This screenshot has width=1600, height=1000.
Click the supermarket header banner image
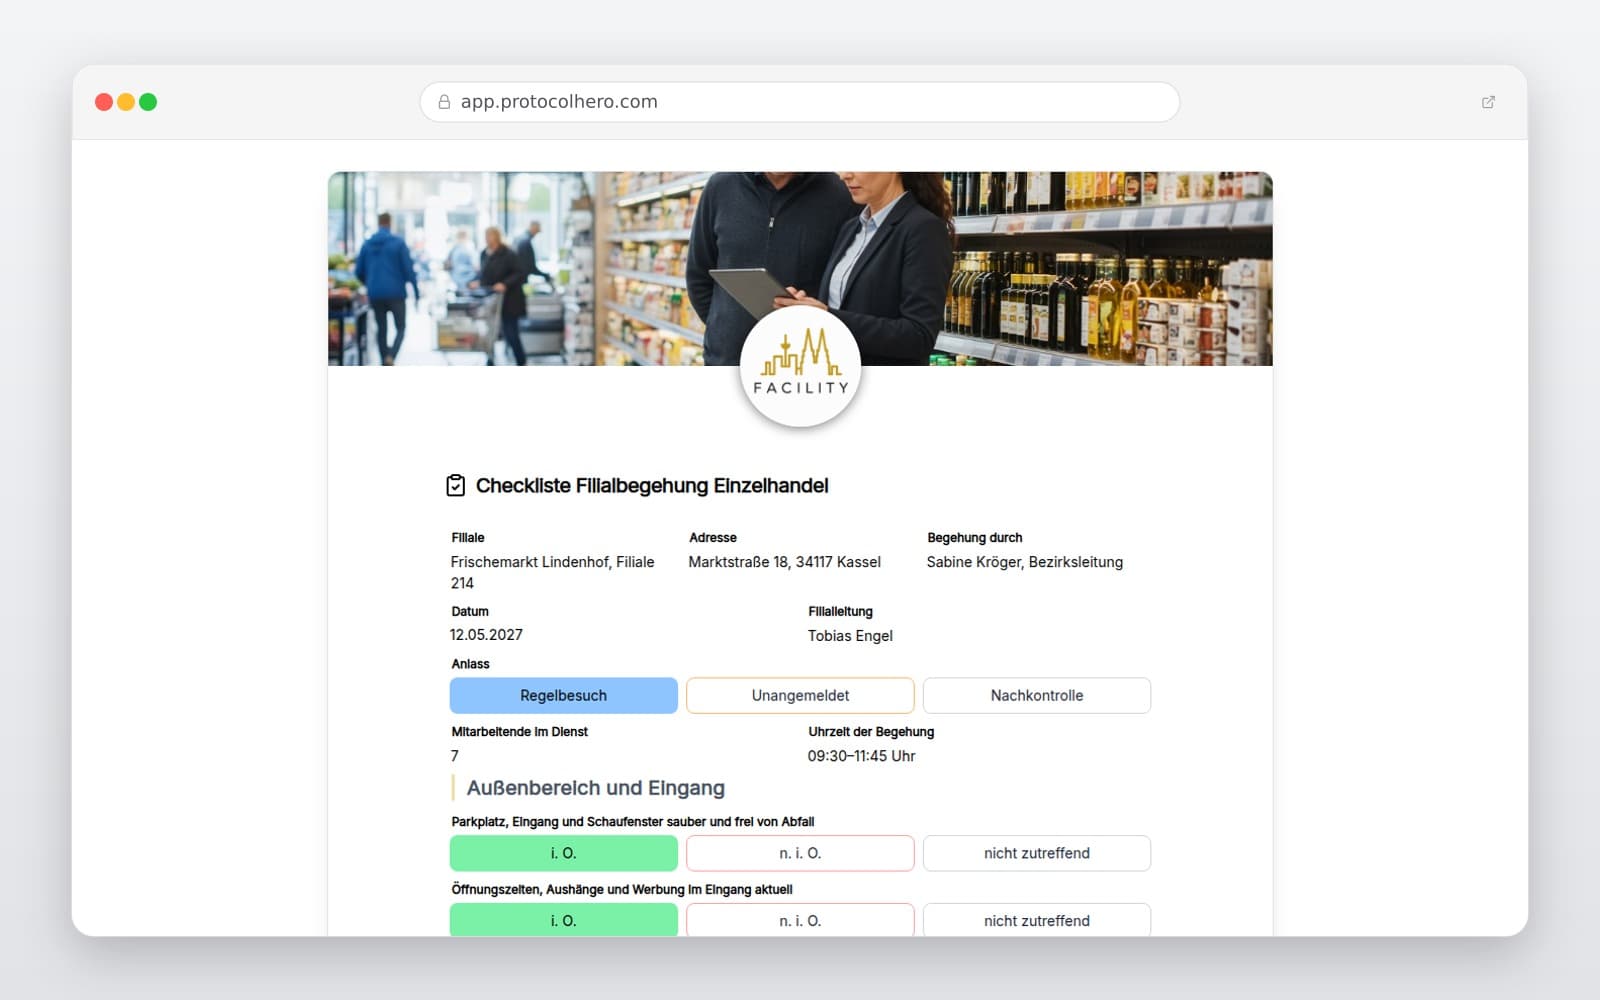[x=800, y=269]
